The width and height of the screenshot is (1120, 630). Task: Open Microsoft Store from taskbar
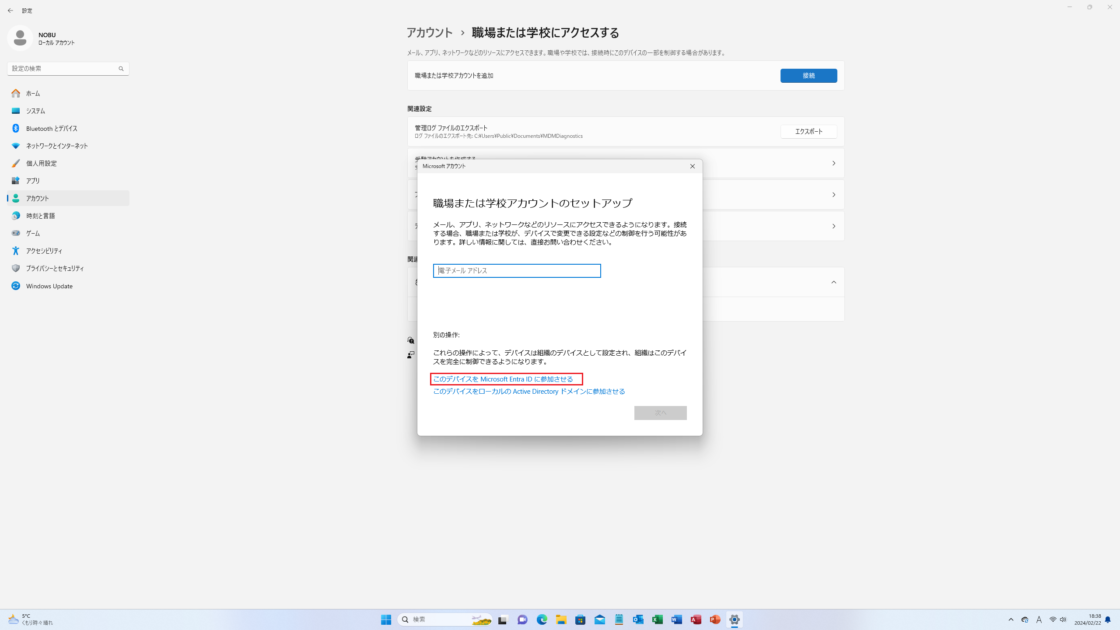[580, 619]
